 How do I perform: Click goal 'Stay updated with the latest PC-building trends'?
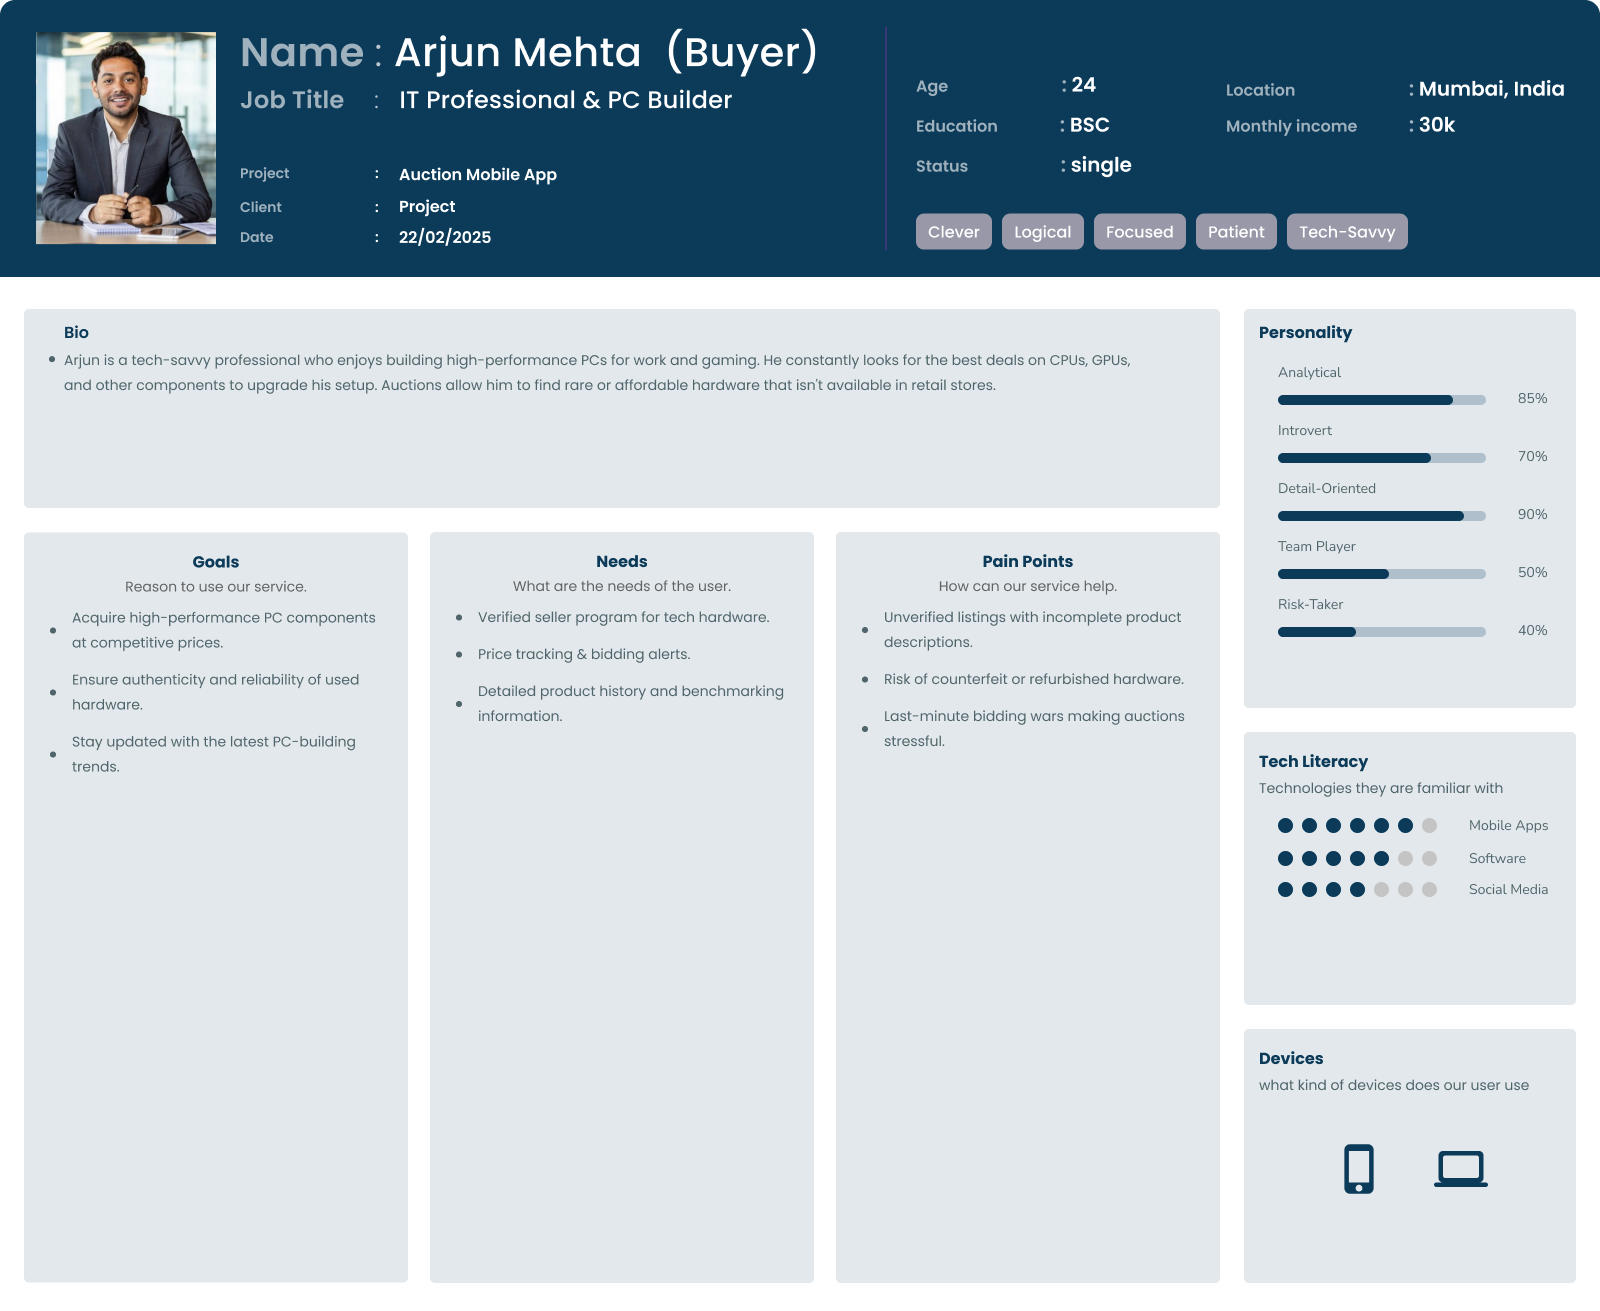(x=214, y=754)
